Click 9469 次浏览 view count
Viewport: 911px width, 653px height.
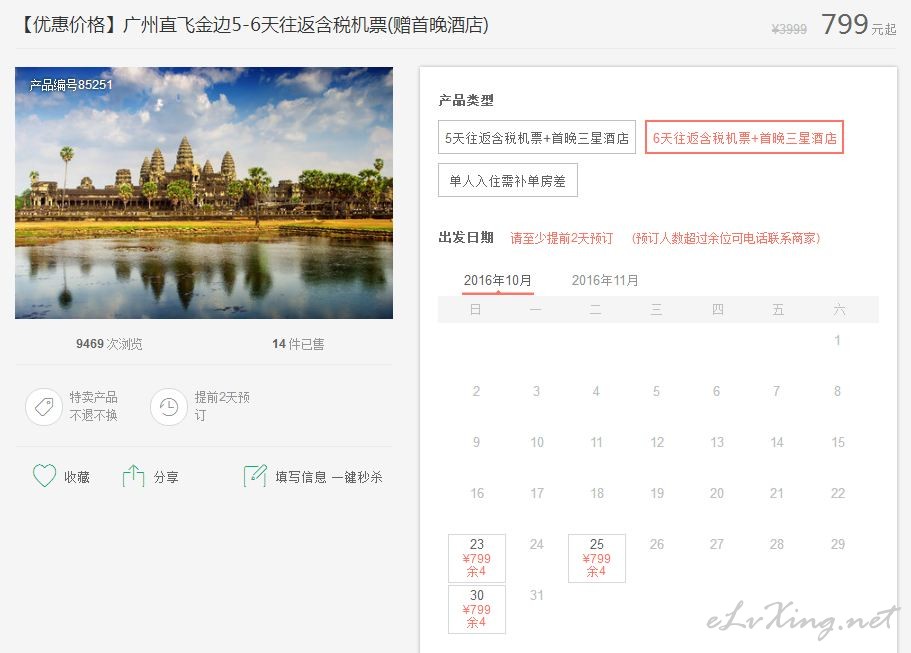[109, 344]
